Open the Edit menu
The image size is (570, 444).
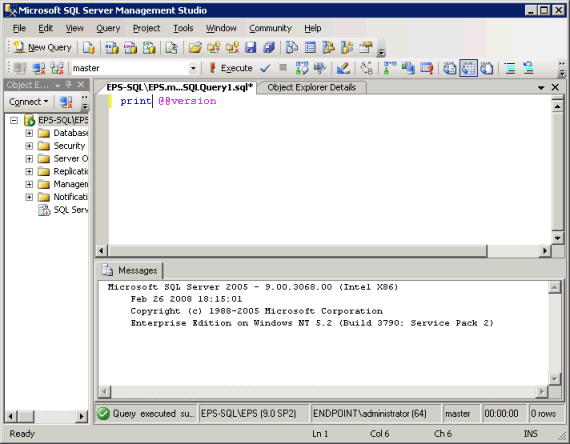tap(45, 28)
